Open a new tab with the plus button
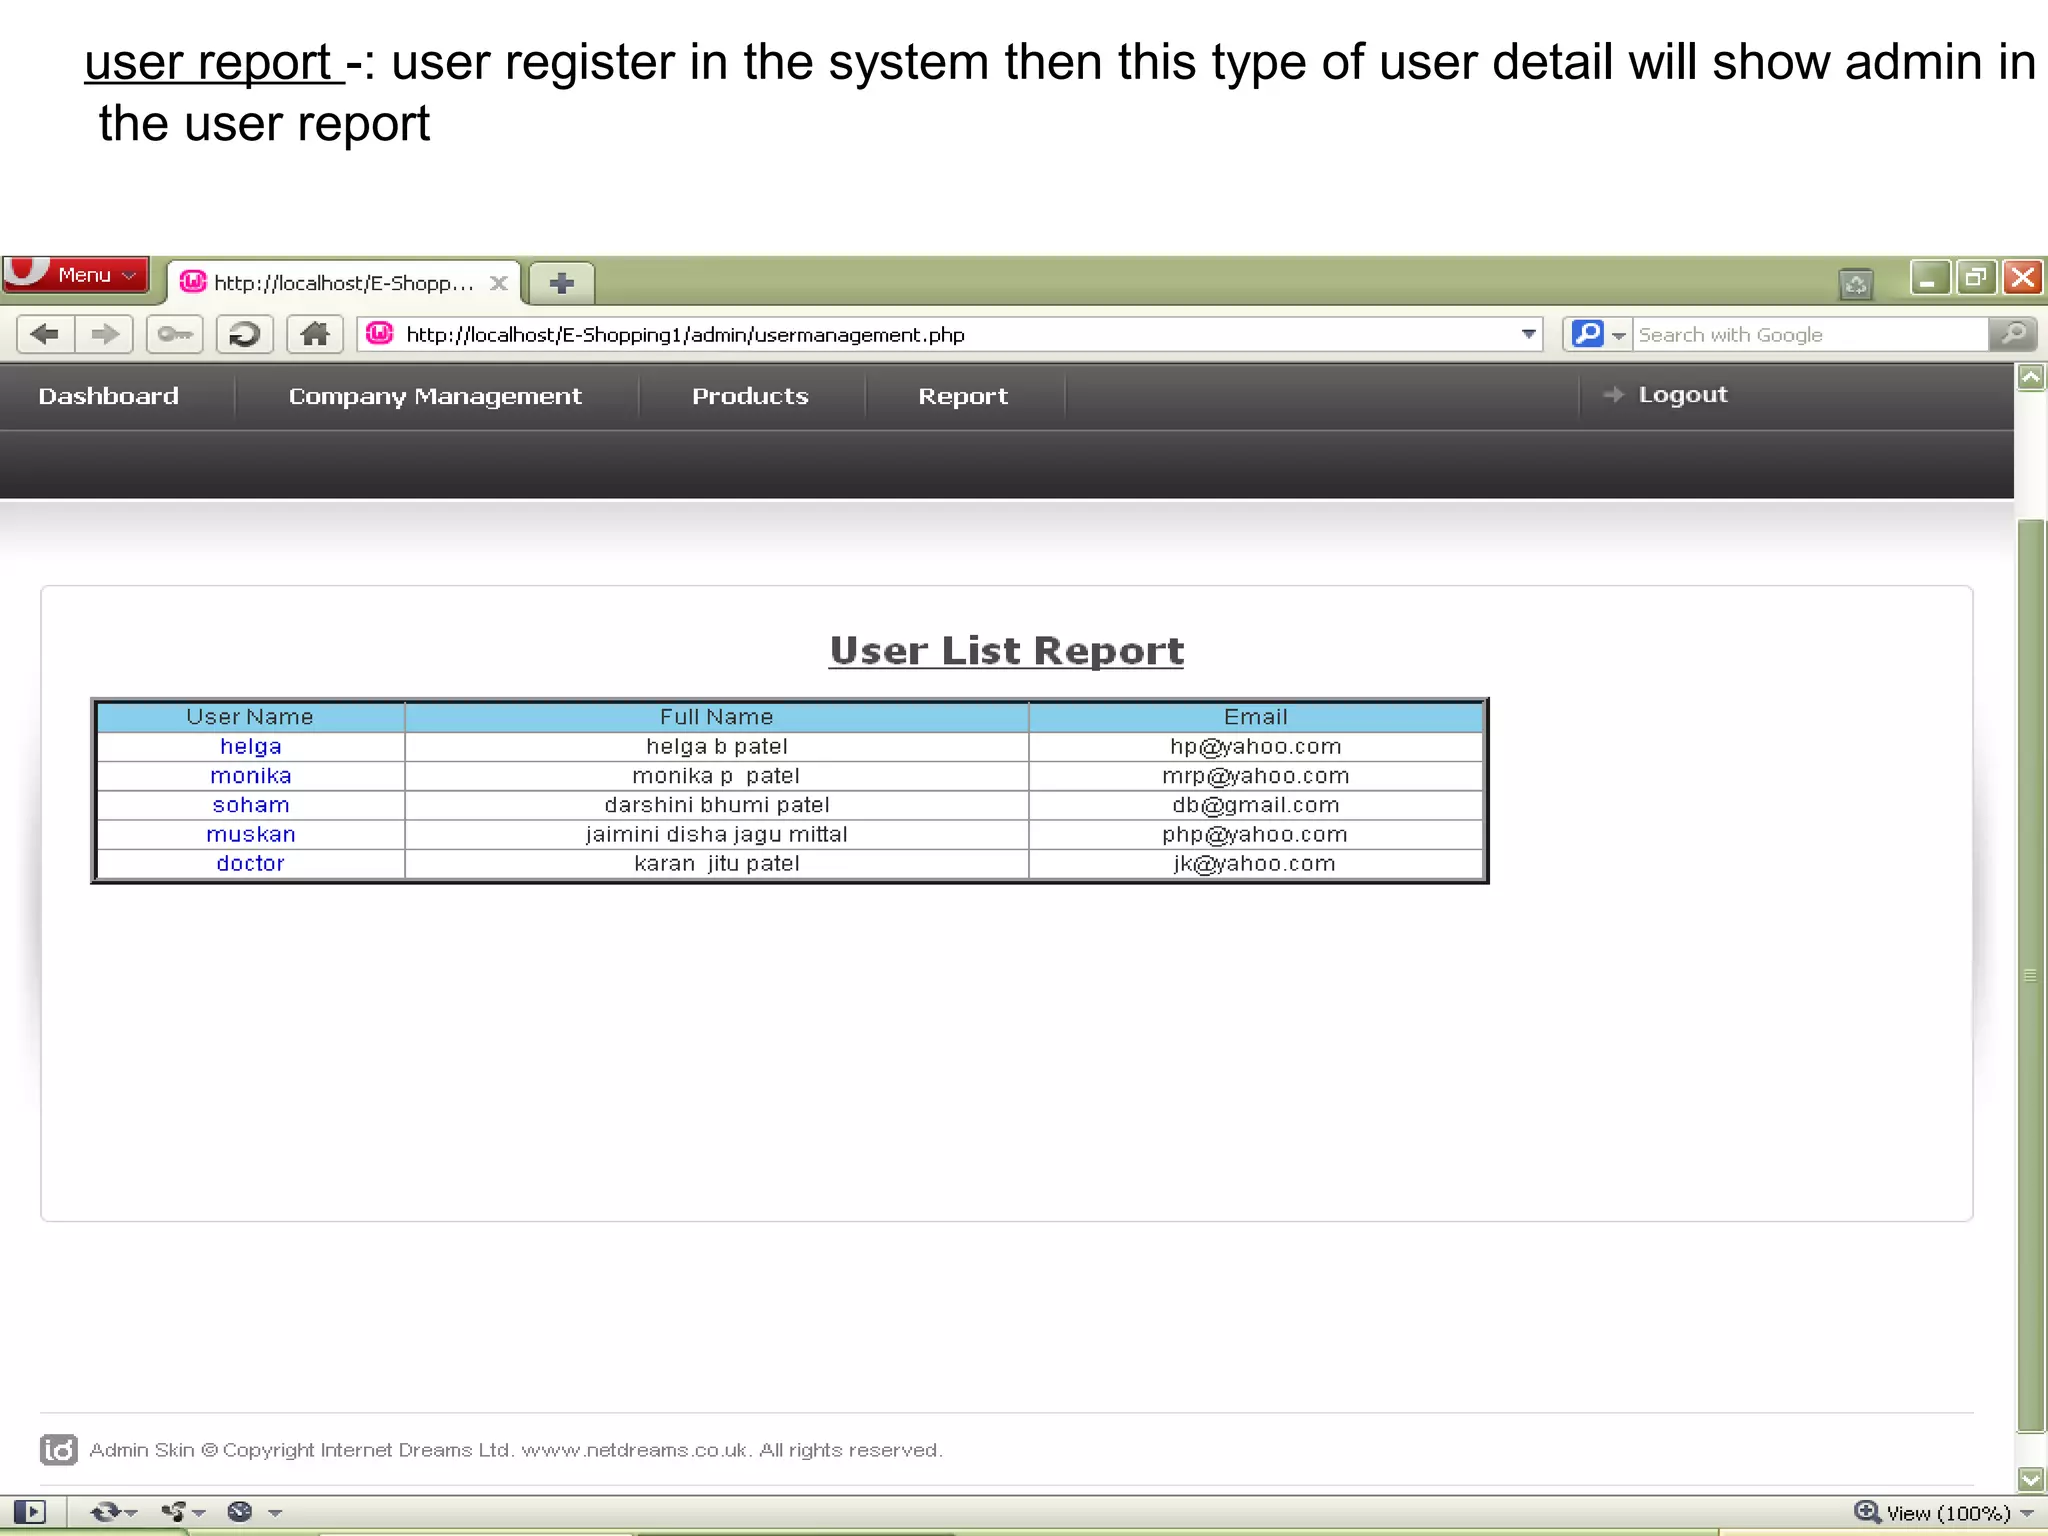This screenshot has height=1536, width=2048. tap(561, 283)
